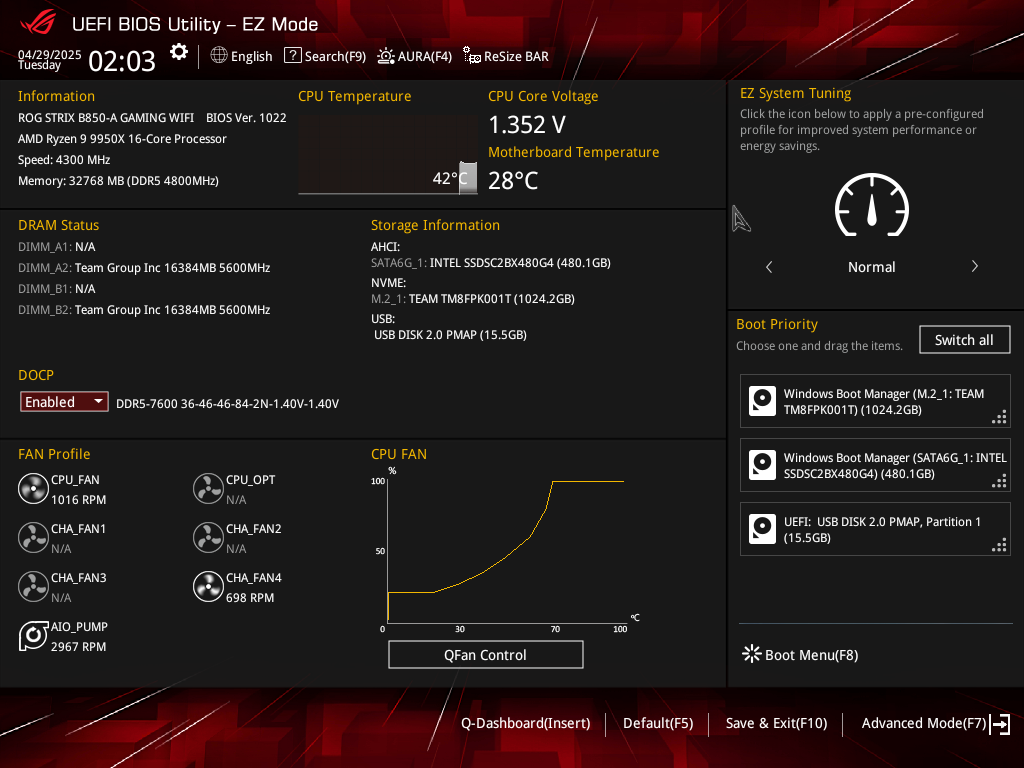Toggle ReSize BAR option
The image size is (1024, 768).
516,57
